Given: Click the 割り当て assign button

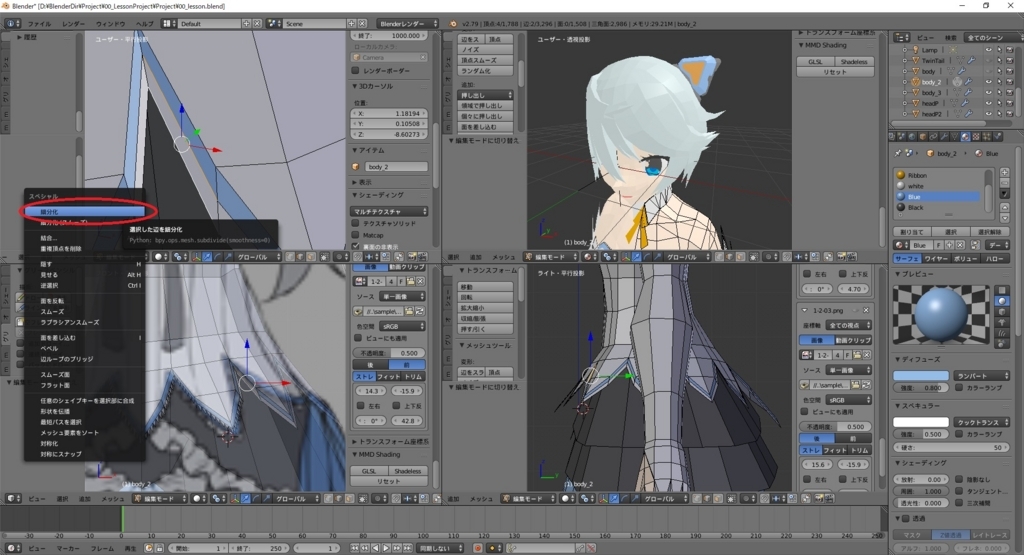Looking at the screenshot, I should (912, 232).
